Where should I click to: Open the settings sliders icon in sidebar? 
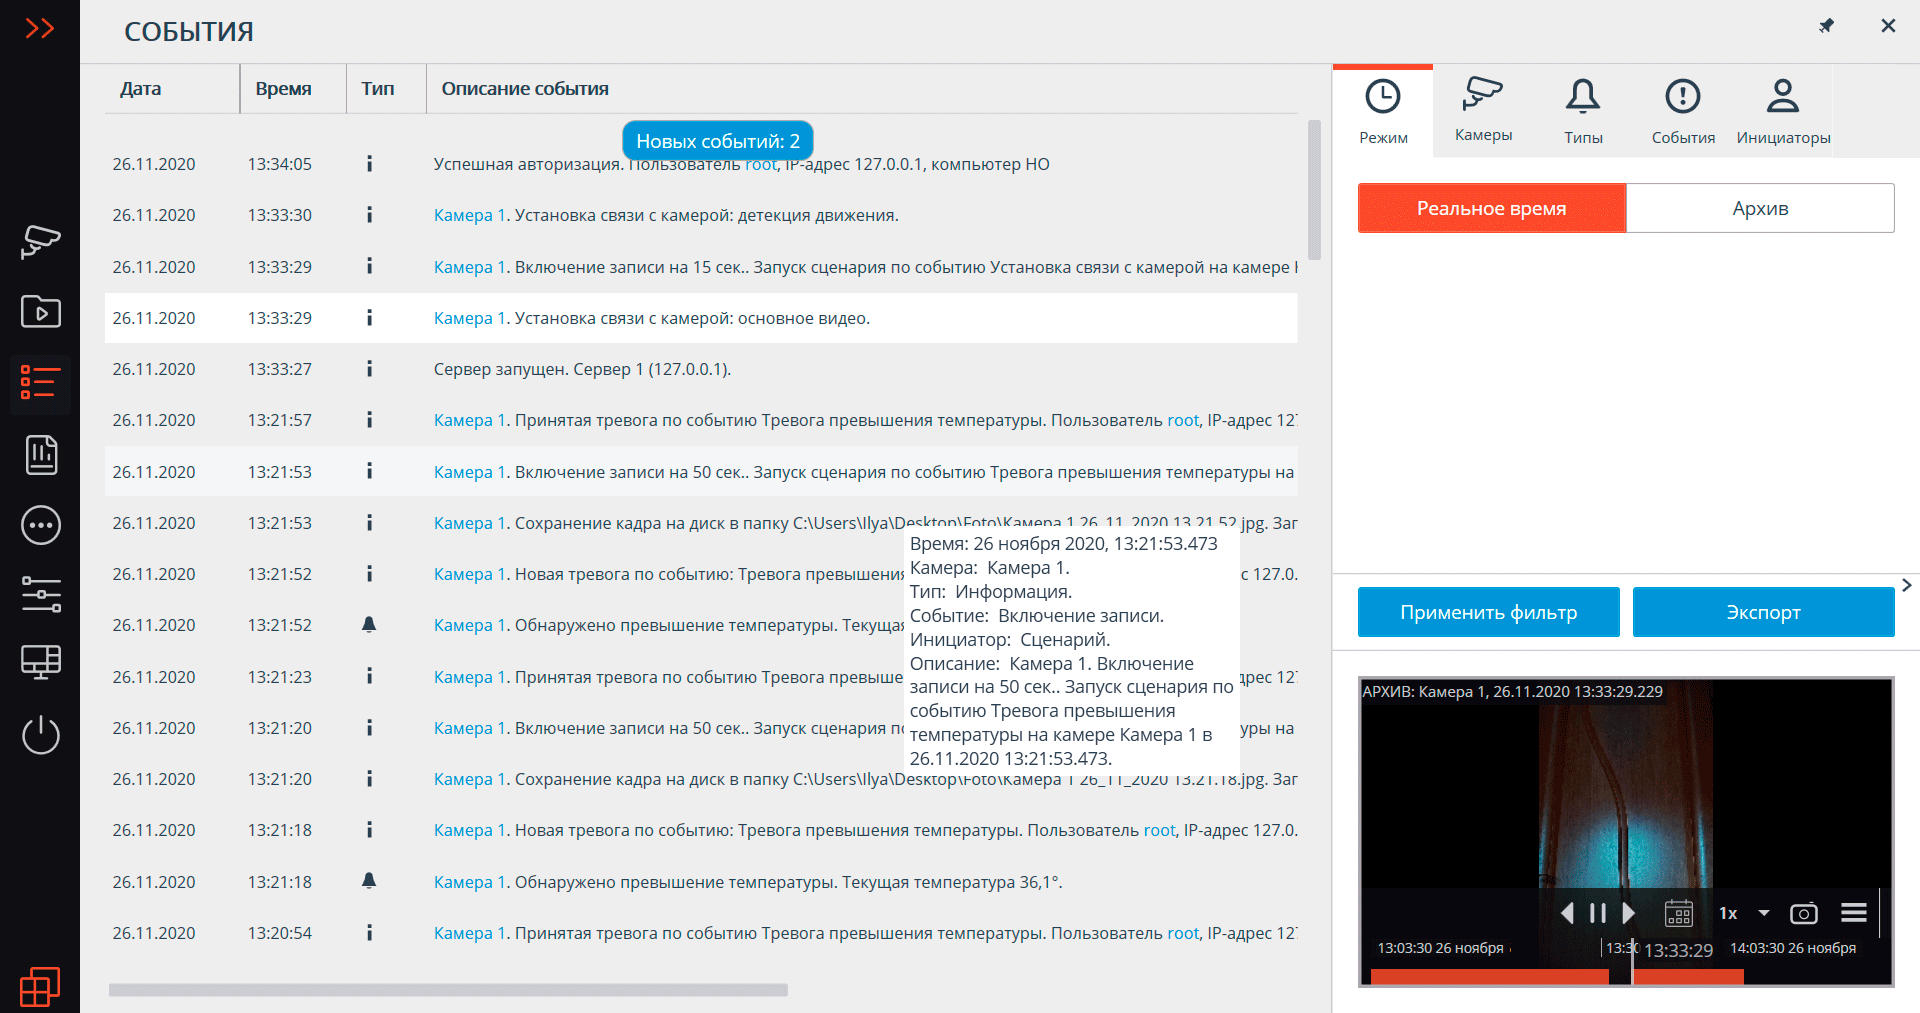click(41, 594)
